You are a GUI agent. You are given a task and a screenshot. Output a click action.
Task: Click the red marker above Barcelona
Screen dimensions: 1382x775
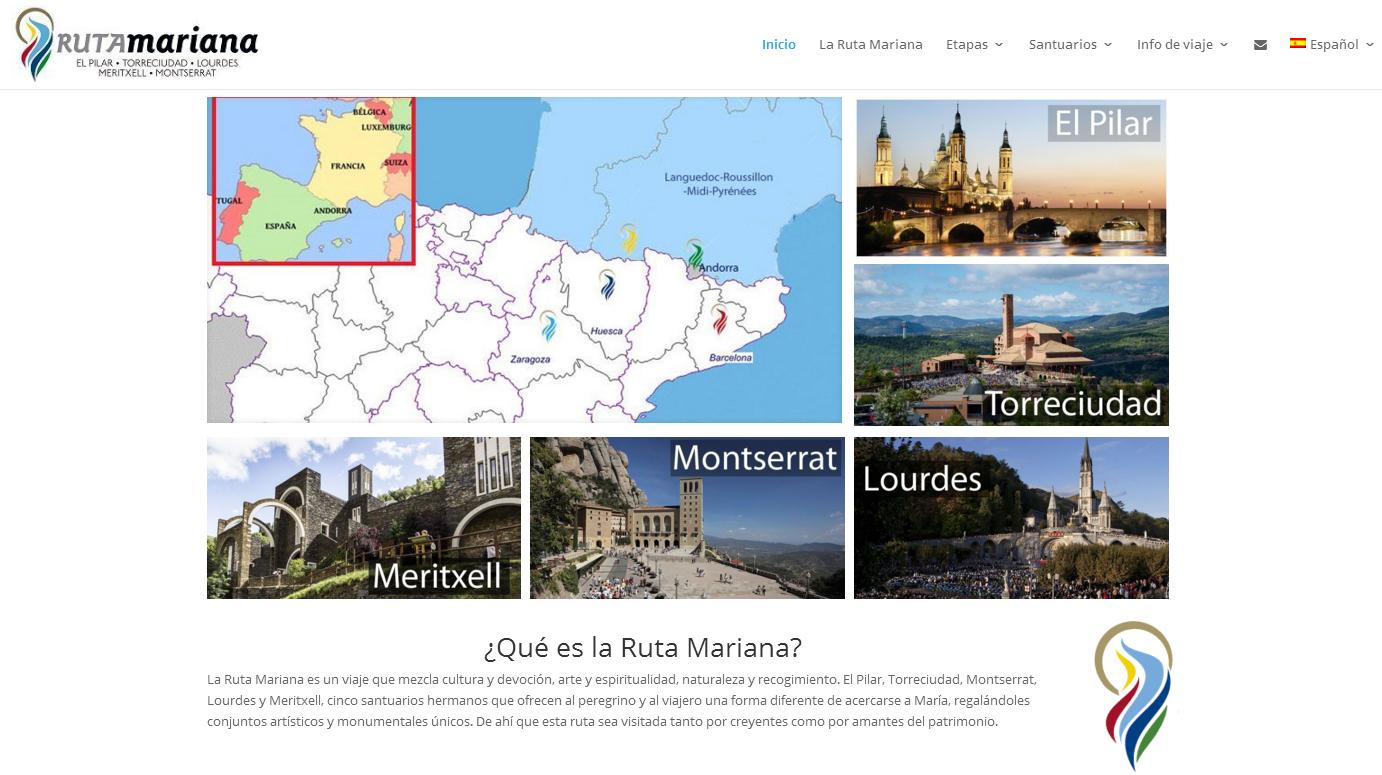point(719,319)
